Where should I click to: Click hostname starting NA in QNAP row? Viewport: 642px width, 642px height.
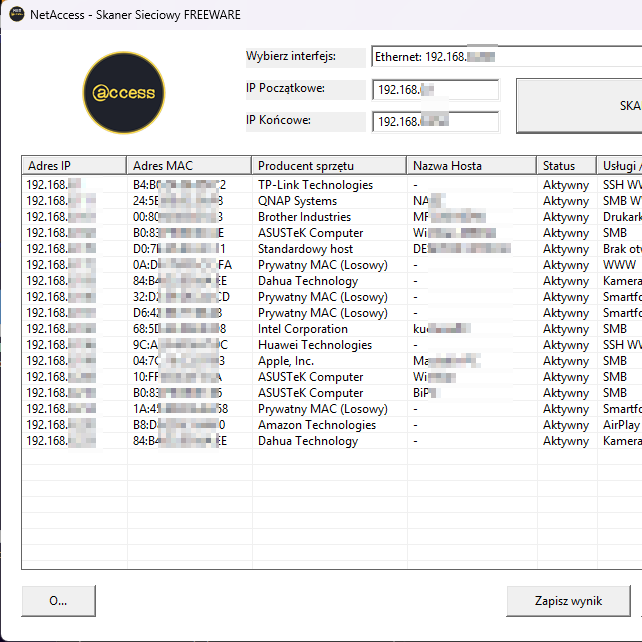[x=429, y=201]
